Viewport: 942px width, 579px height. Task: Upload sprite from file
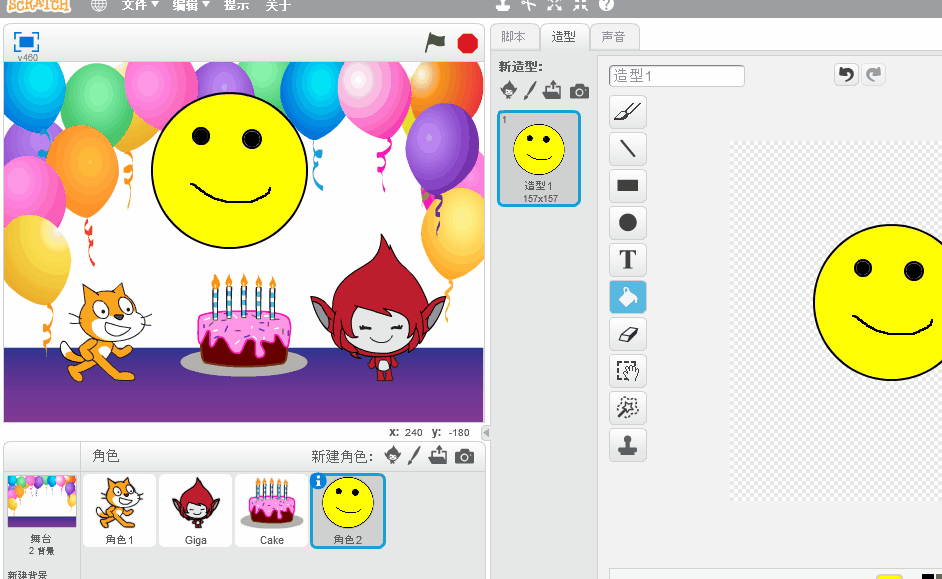pos(438,455)
